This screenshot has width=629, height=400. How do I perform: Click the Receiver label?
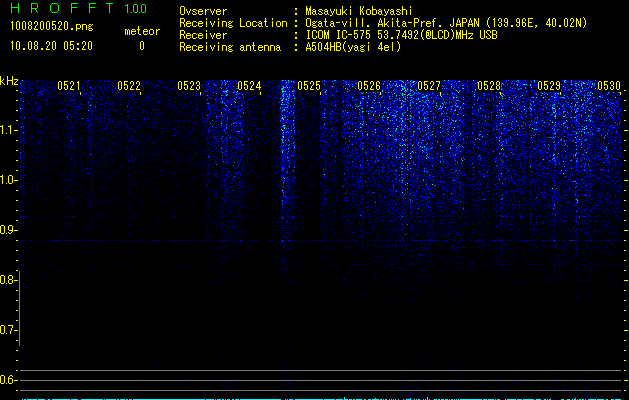(203, 35)
